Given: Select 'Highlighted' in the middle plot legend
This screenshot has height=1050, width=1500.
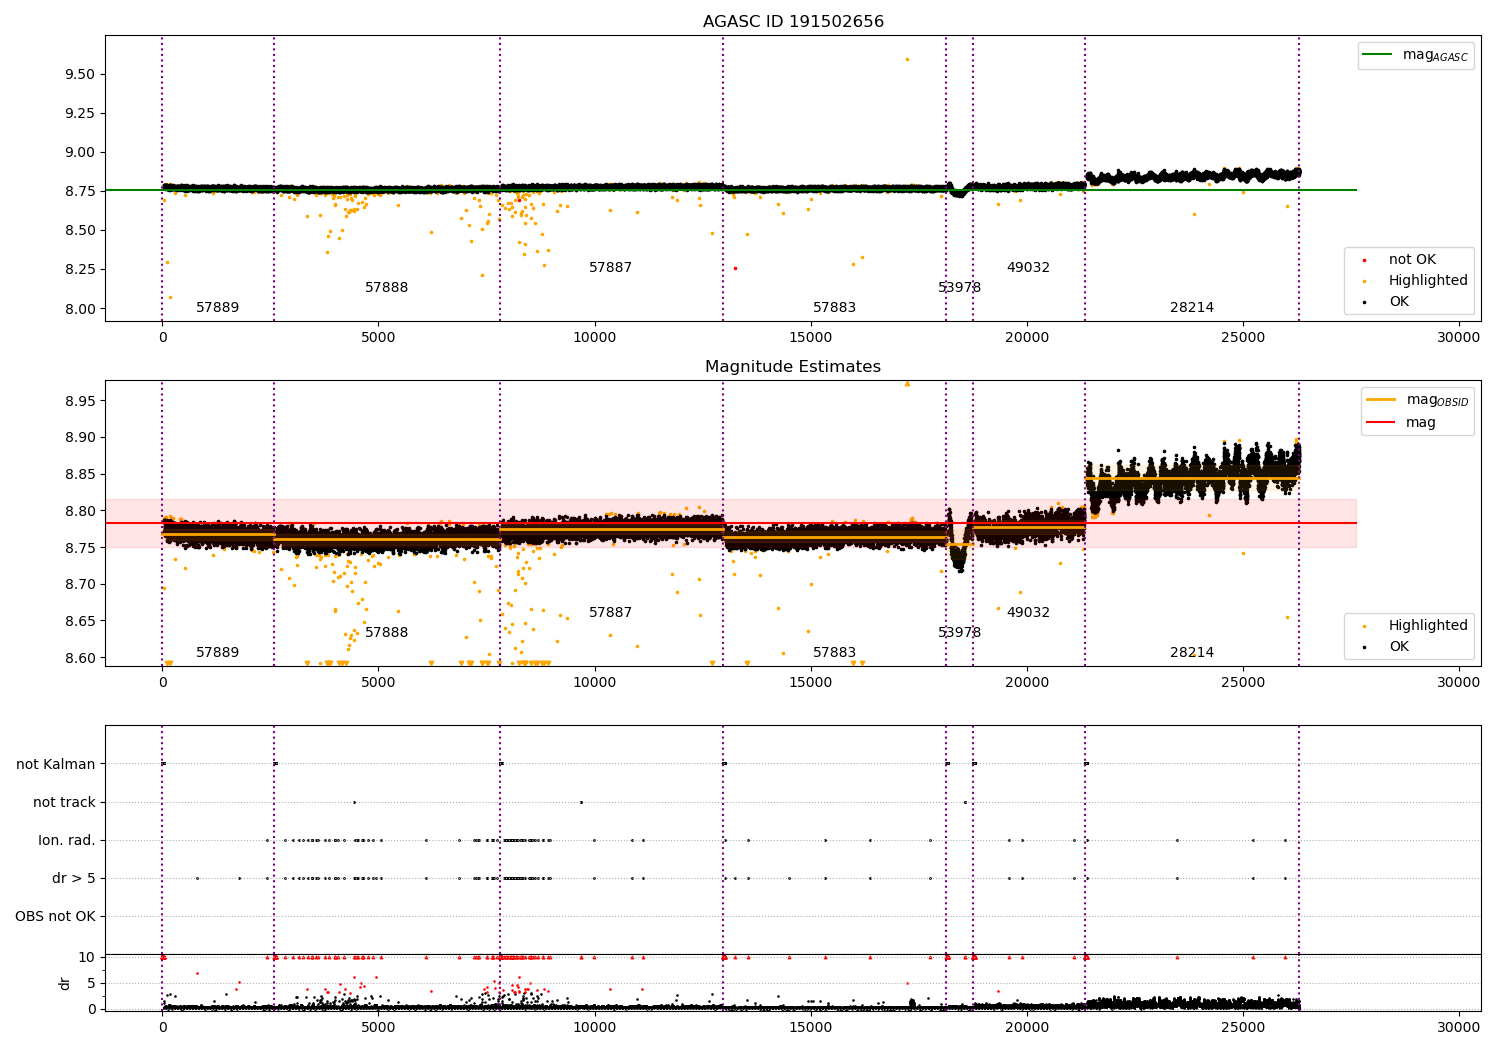Looking at the screenshot, I should (1428, 626).
